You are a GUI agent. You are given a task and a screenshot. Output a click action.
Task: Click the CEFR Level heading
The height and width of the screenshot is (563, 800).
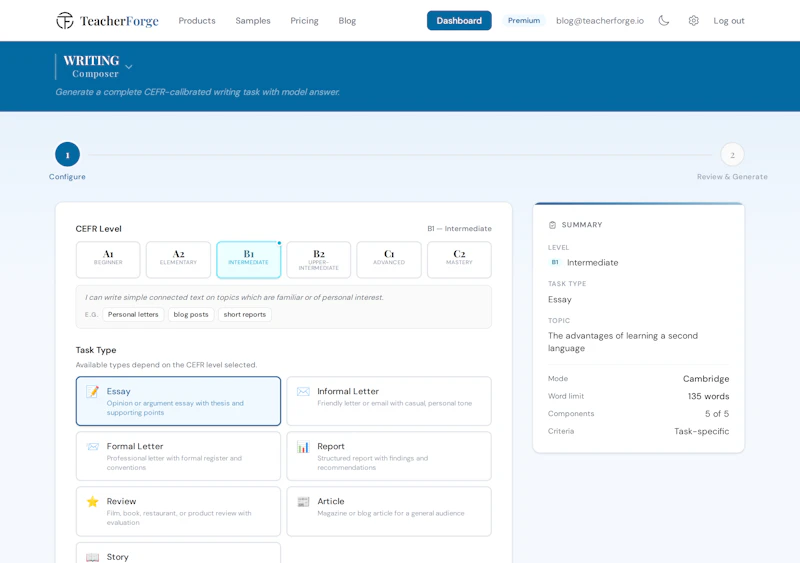[x=98, y=229]
